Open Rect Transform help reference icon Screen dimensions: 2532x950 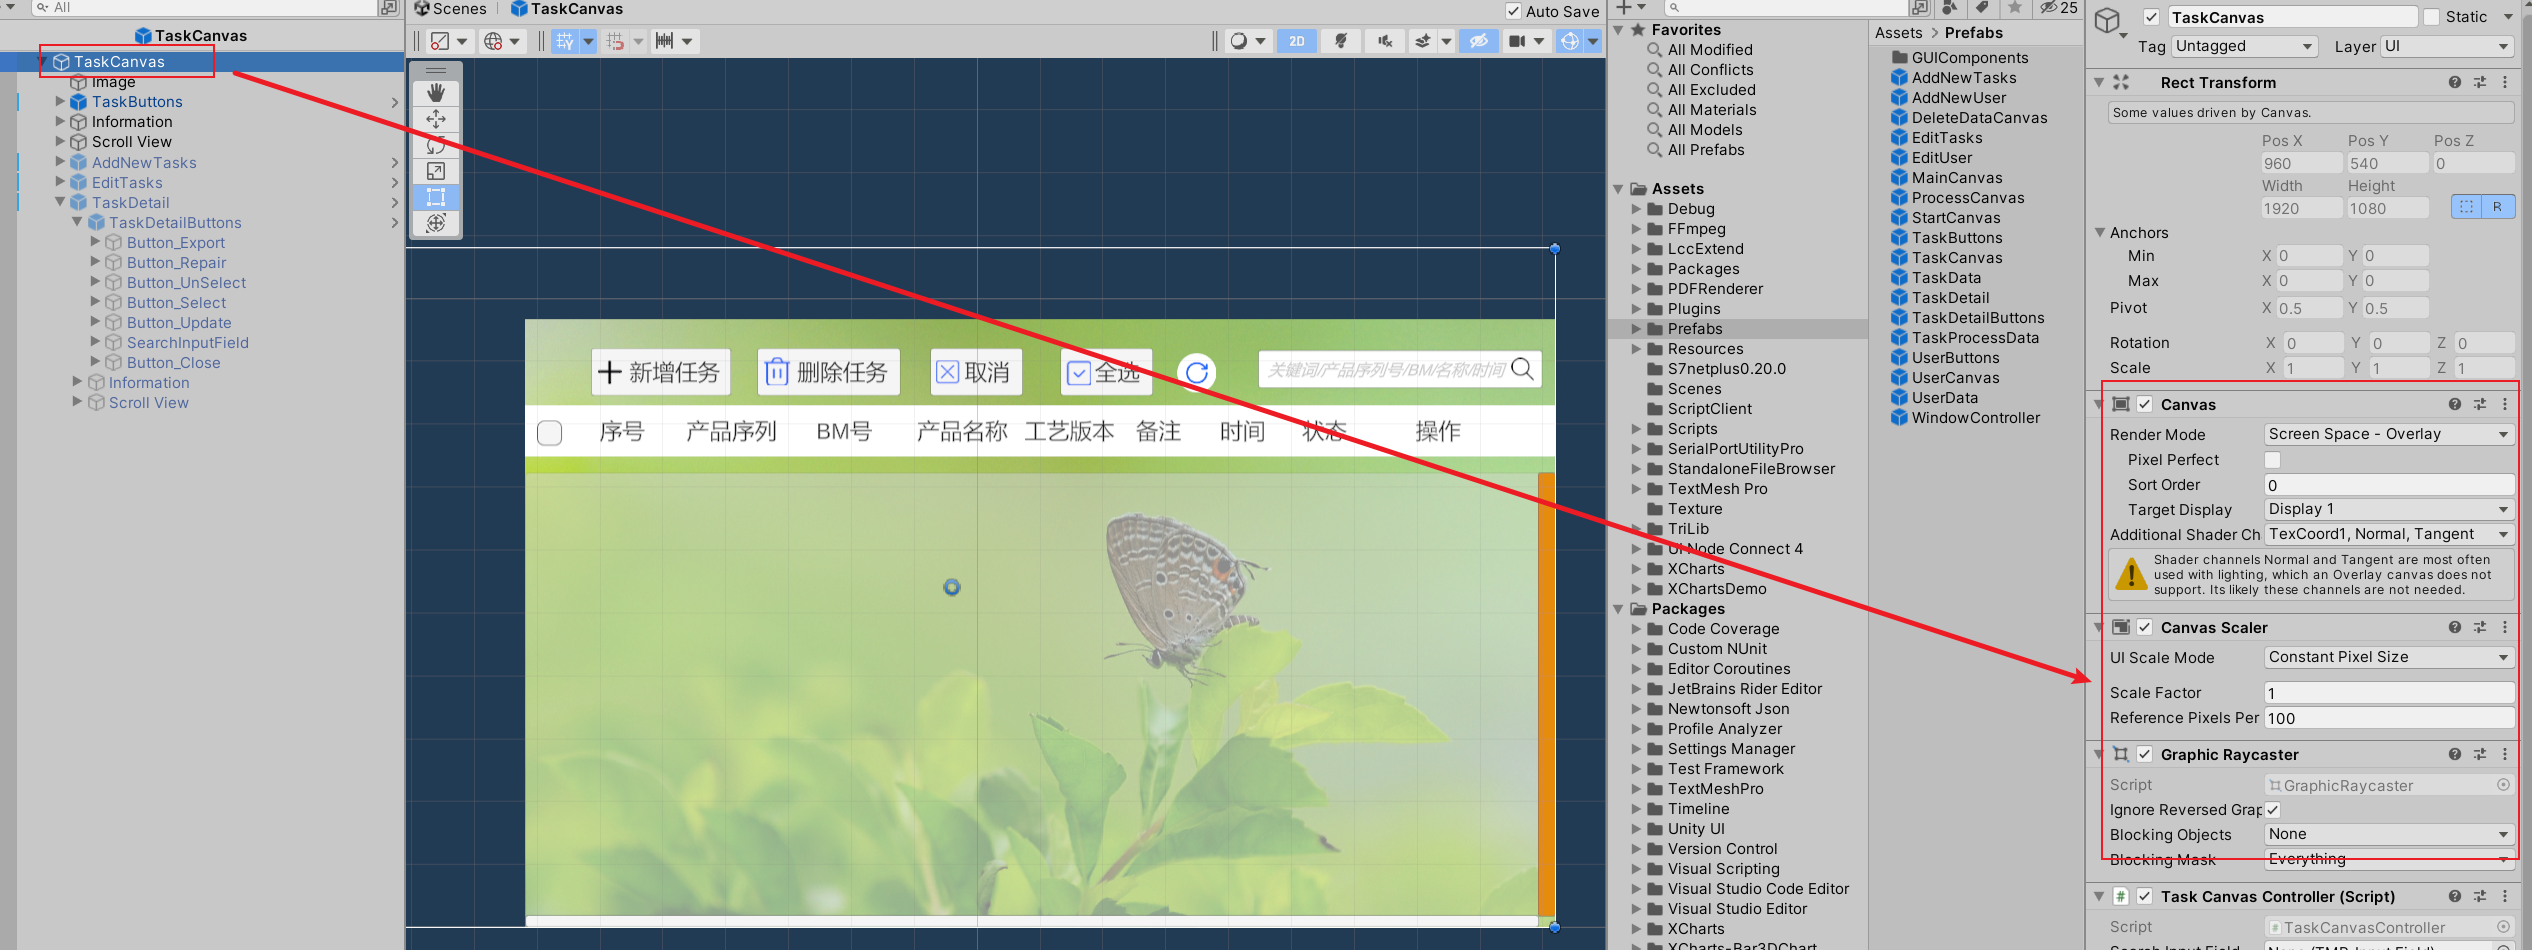click(2455, 82)
